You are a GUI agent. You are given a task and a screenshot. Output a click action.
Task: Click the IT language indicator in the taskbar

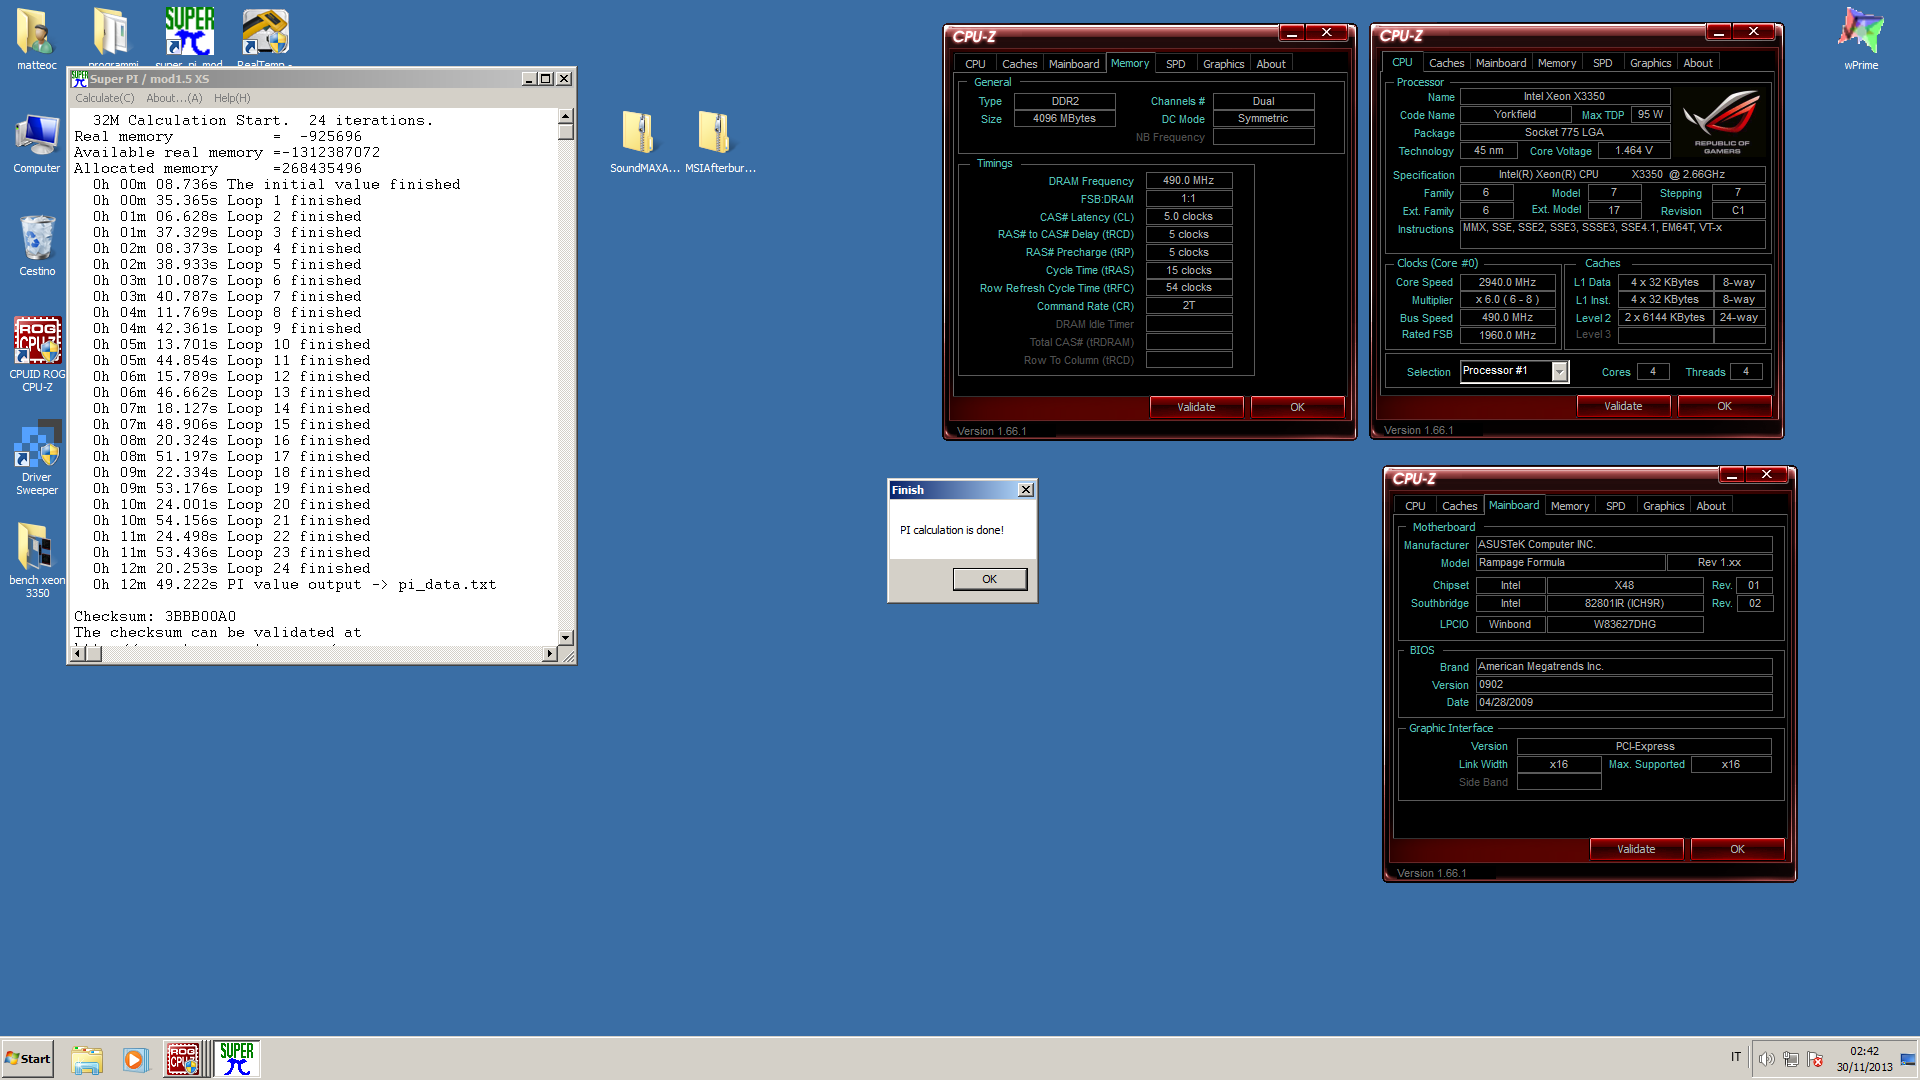1736,1057
